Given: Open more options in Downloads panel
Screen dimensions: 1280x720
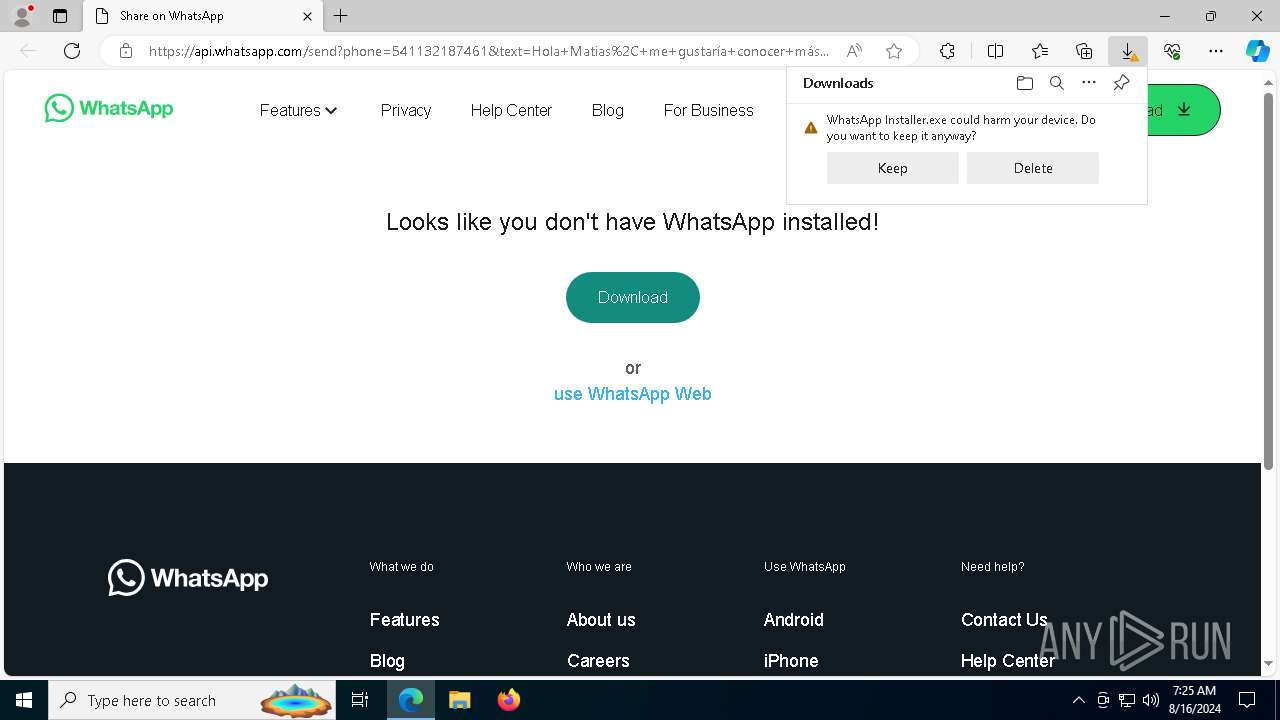Looking at the screenshot, I should tap(1089, 83).
